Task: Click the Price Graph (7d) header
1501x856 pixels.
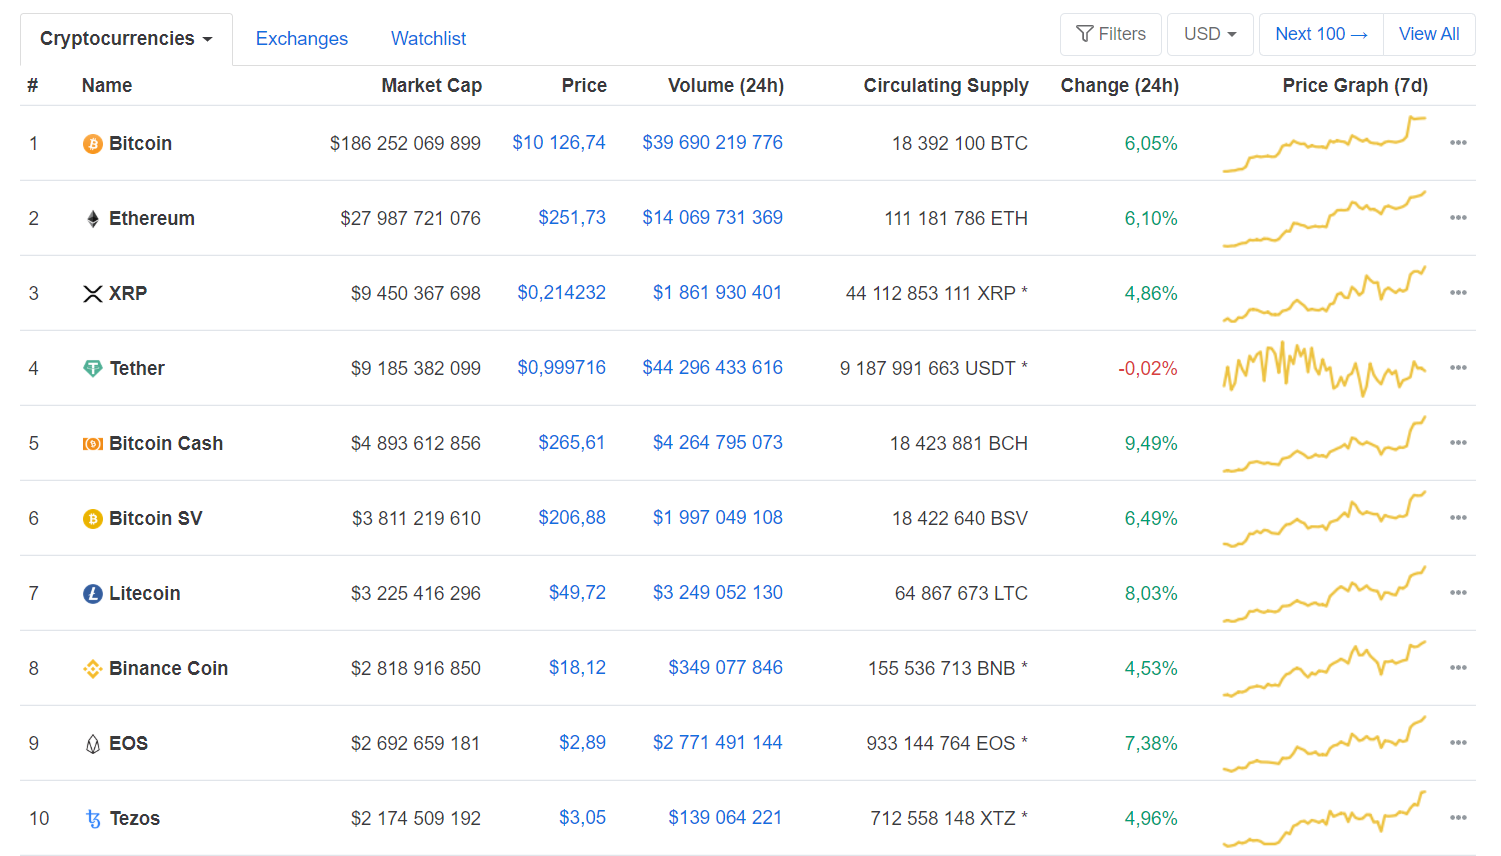Action: pos(1355,86)
